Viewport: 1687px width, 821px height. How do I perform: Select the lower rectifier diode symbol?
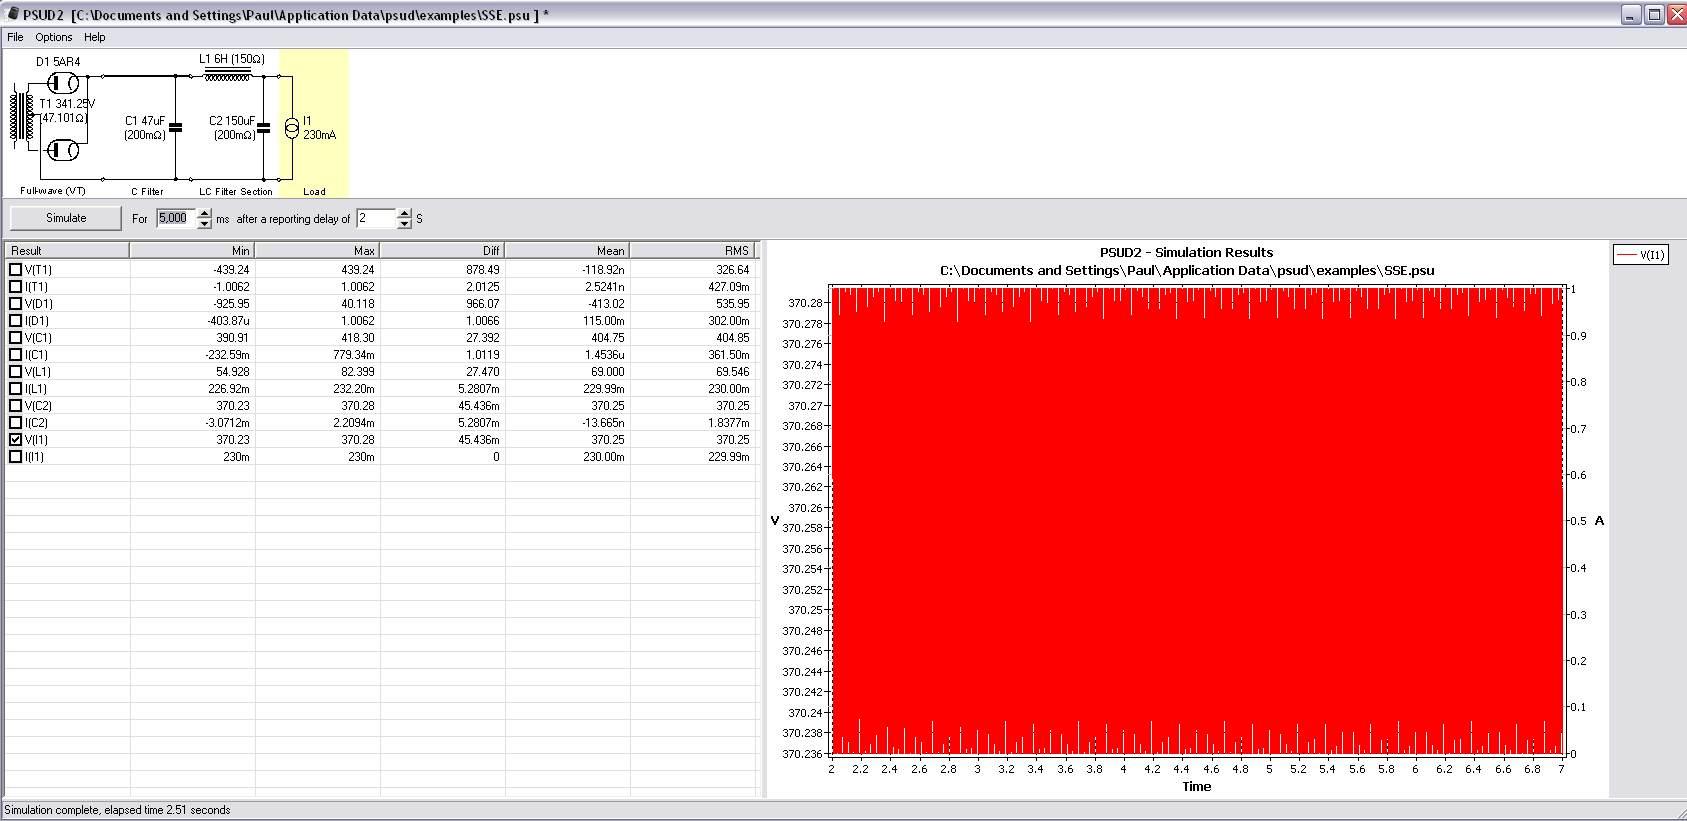(x=64, y=151)
